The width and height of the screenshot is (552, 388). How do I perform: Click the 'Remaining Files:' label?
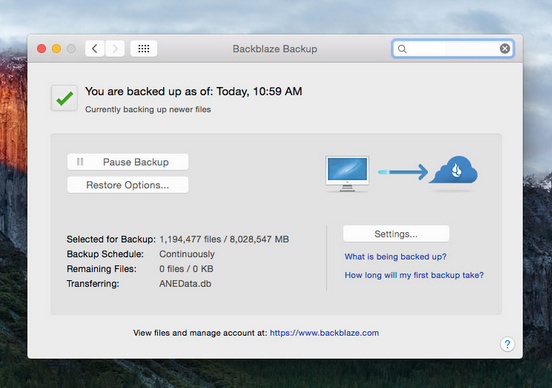[x=101, y=269]
